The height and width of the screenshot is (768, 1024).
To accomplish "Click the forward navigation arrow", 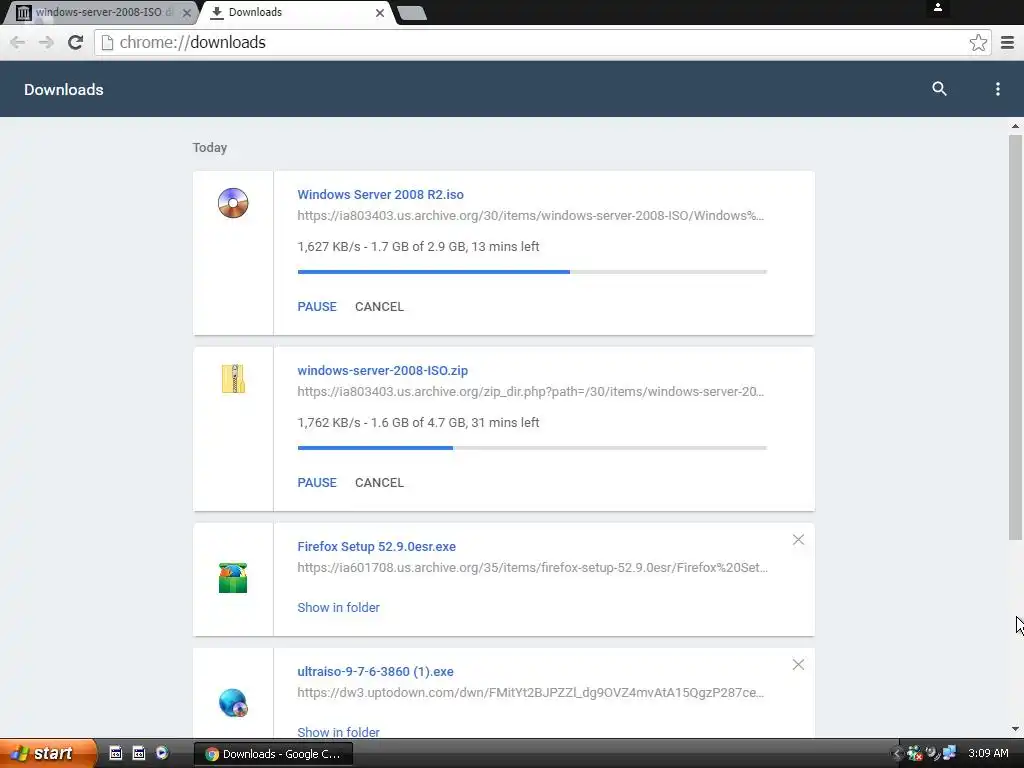I will 46,42.
